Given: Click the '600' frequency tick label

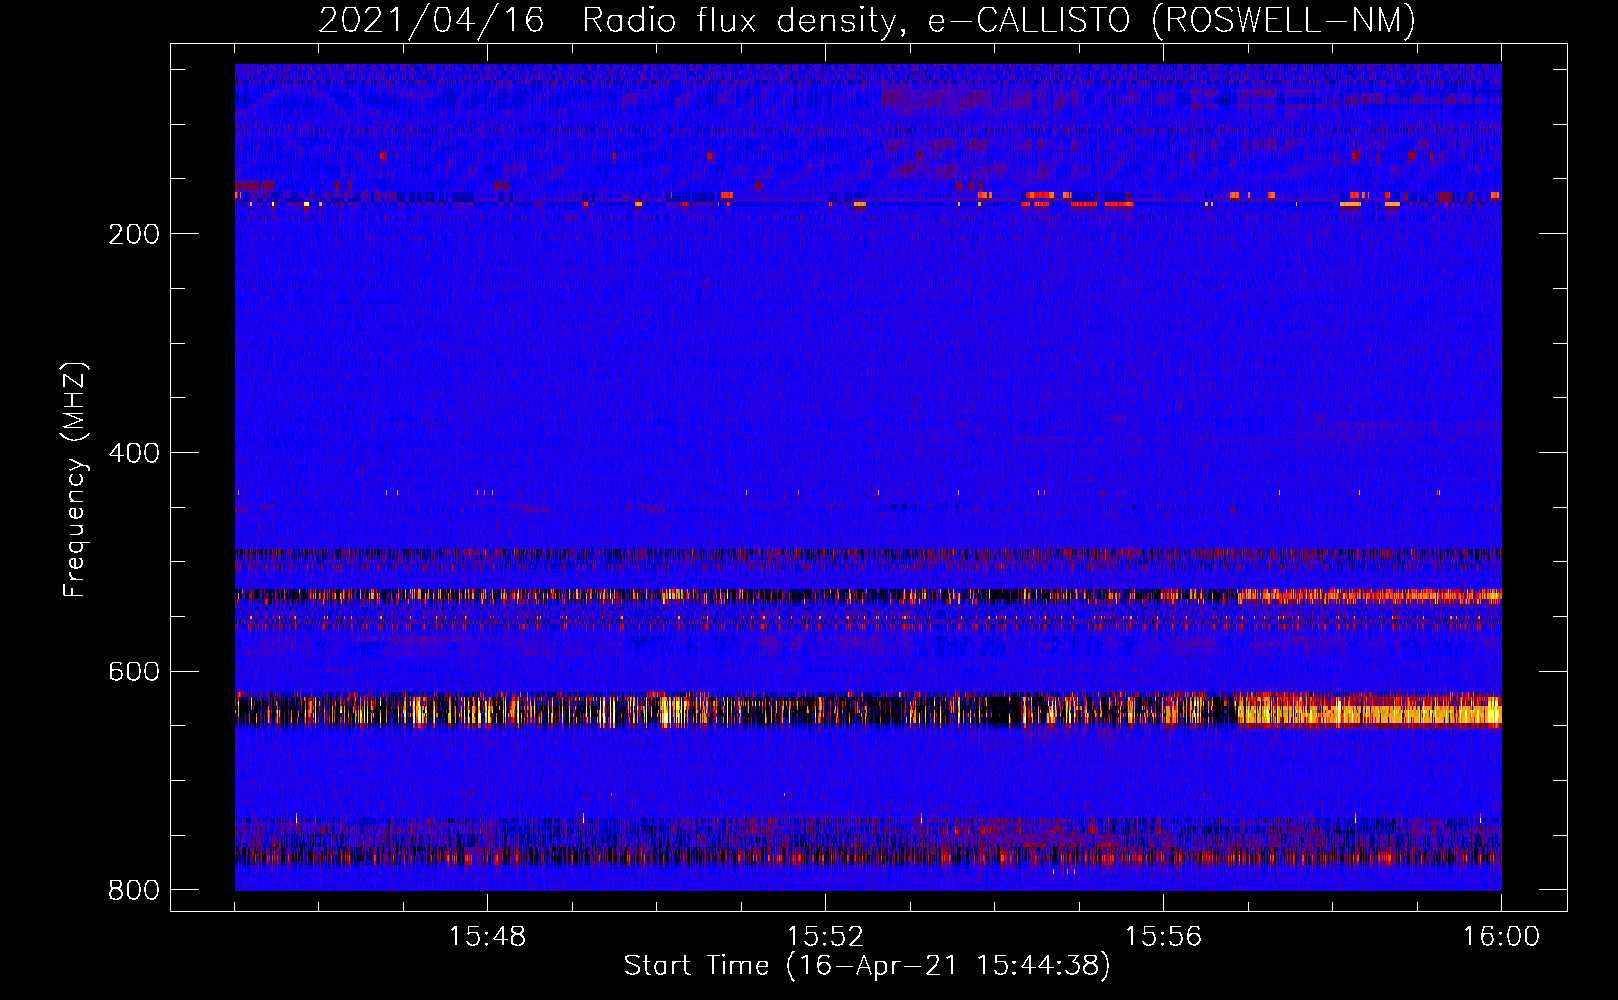Looking at the screenshot, I should pos(134,671).
